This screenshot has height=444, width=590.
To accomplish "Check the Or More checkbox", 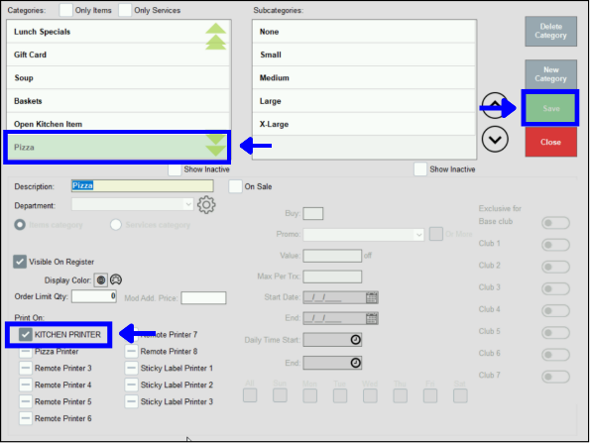I will click(436, 234).
